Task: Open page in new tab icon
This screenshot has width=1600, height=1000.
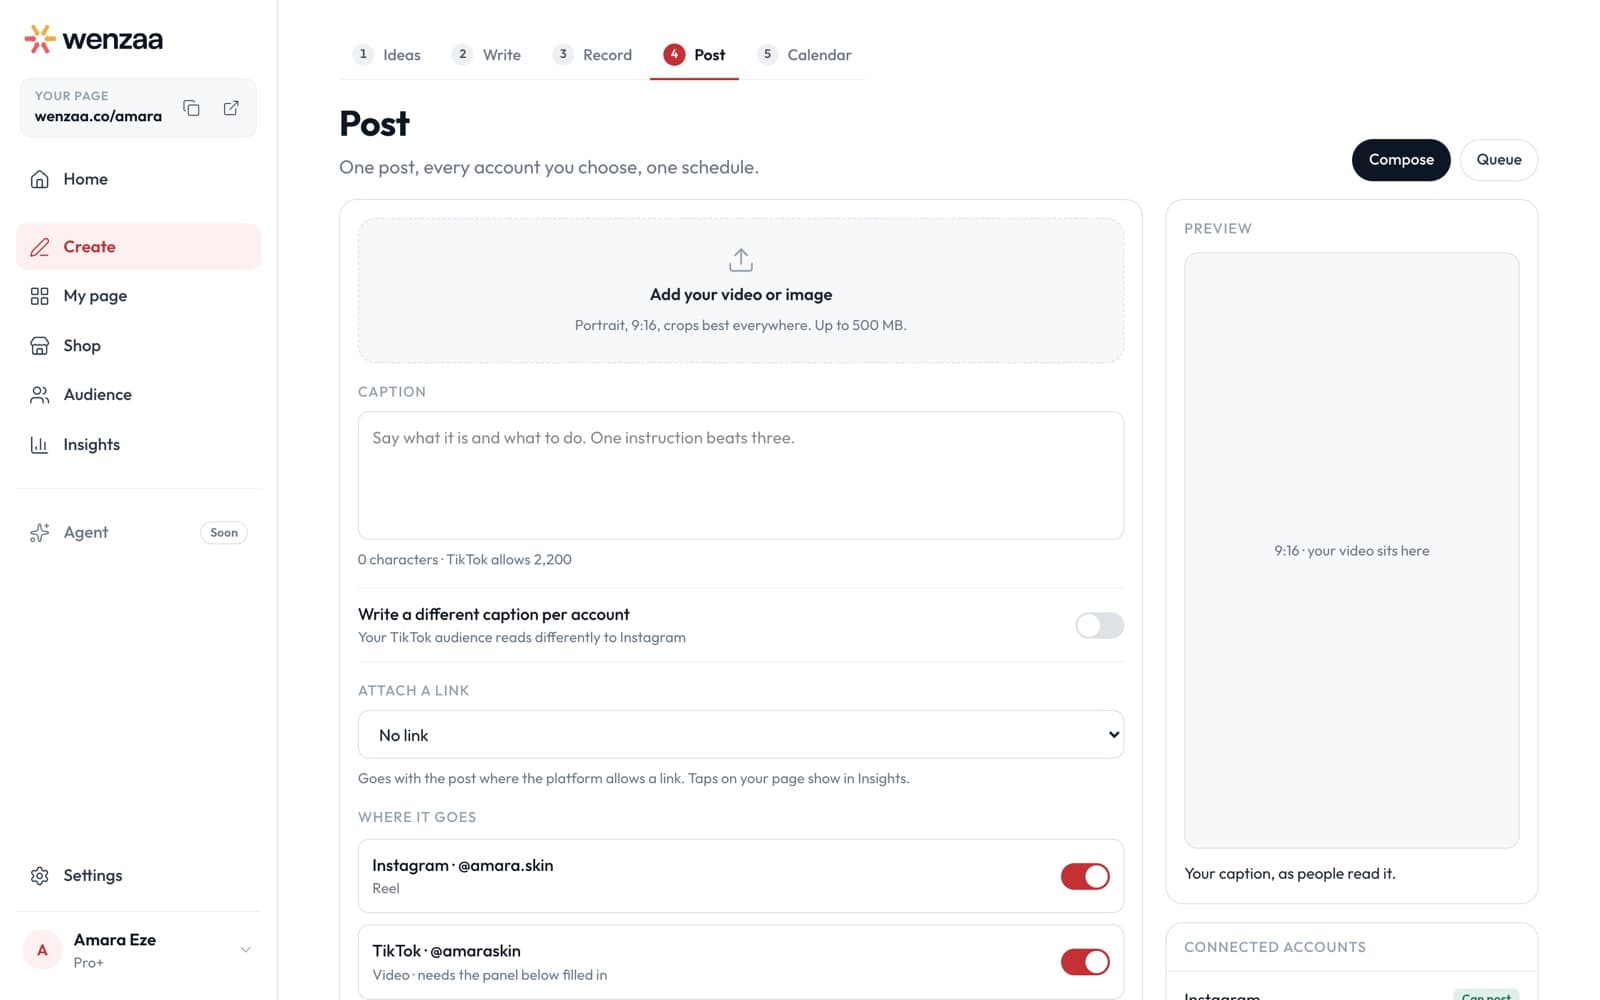Action: point(231,108)
